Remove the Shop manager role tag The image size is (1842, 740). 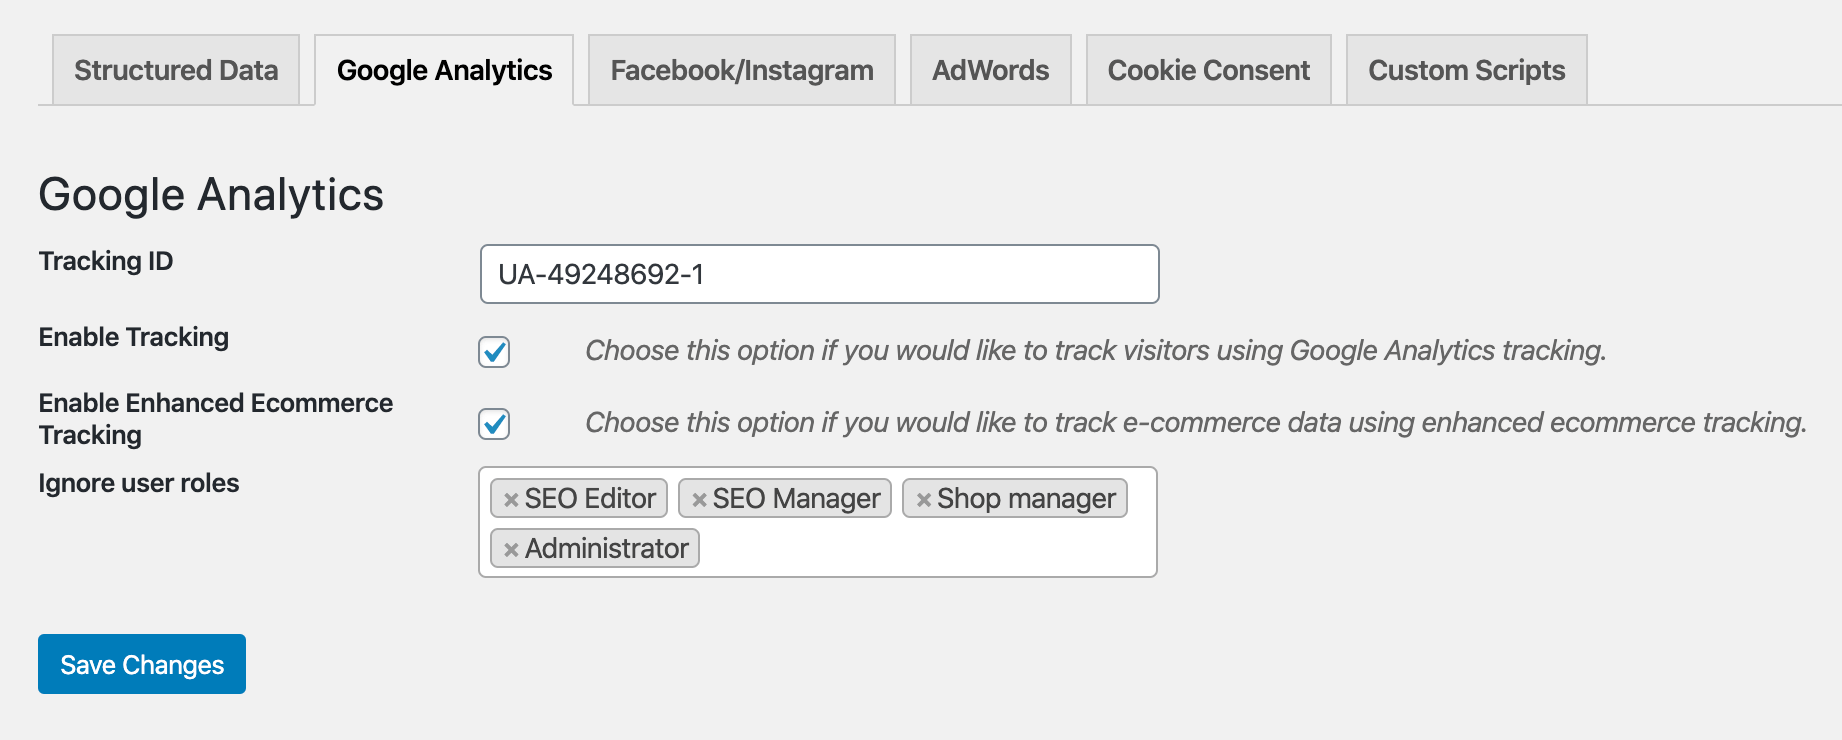(x=923, y=500)
